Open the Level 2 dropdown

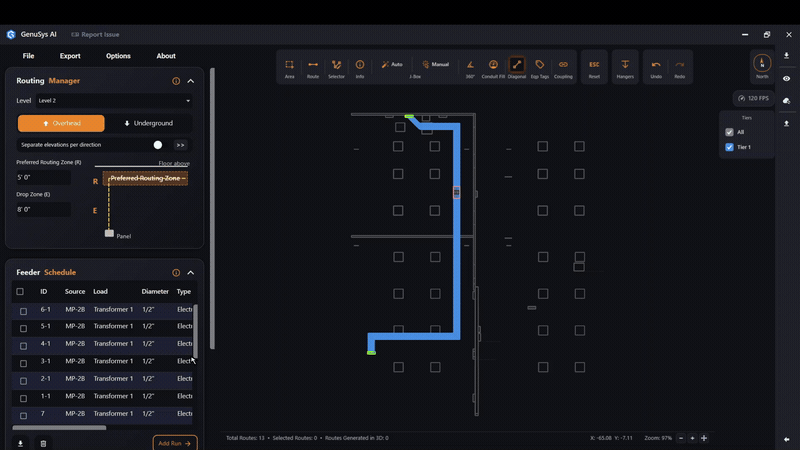point(114,101)
